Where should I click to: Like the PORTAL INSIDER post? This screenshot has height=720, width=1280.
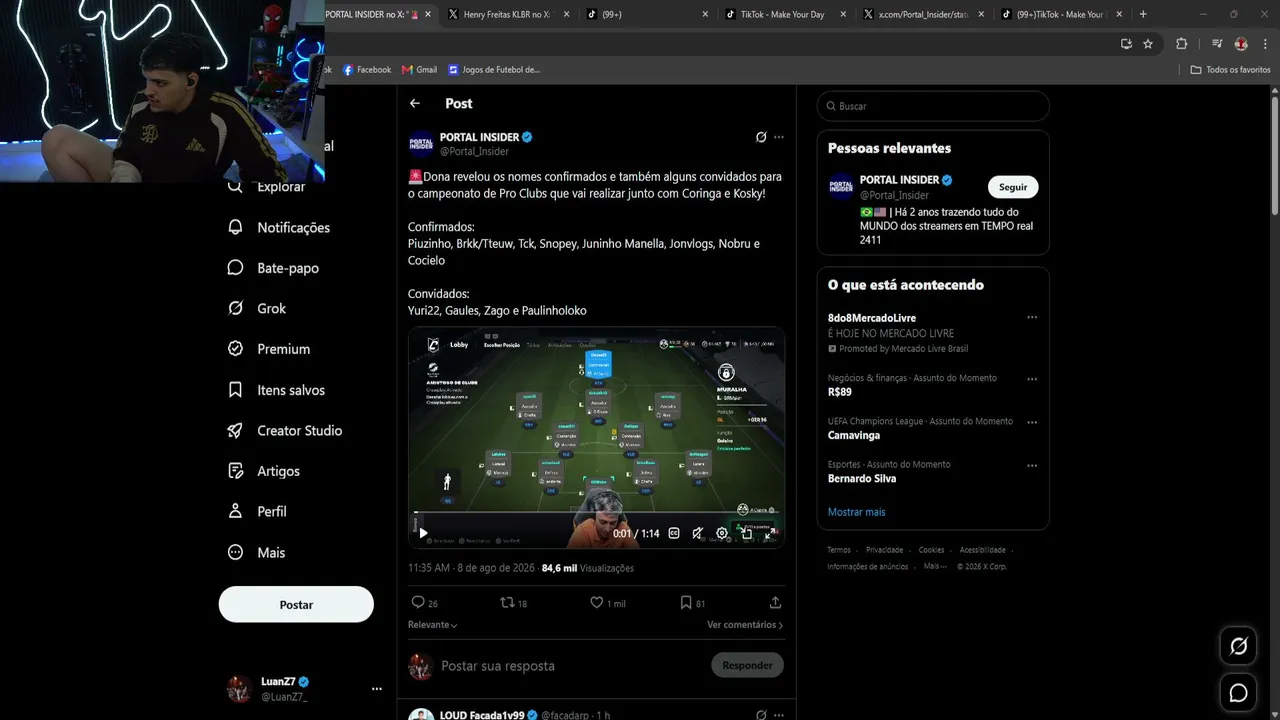(x=596, y=603)
